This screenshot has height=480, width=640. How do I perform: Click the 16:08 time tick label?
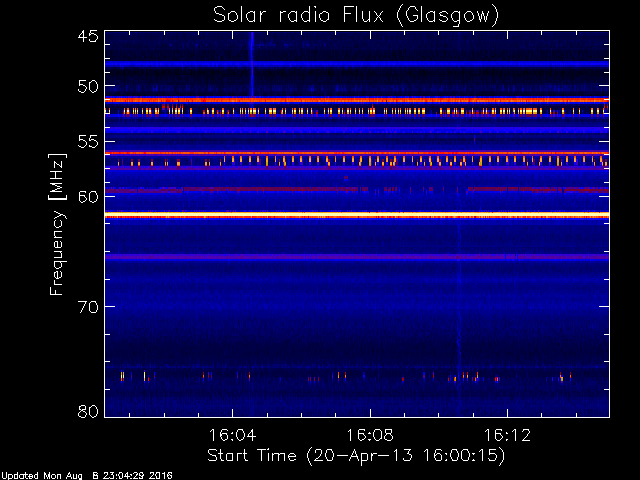[x=370, y=436]
